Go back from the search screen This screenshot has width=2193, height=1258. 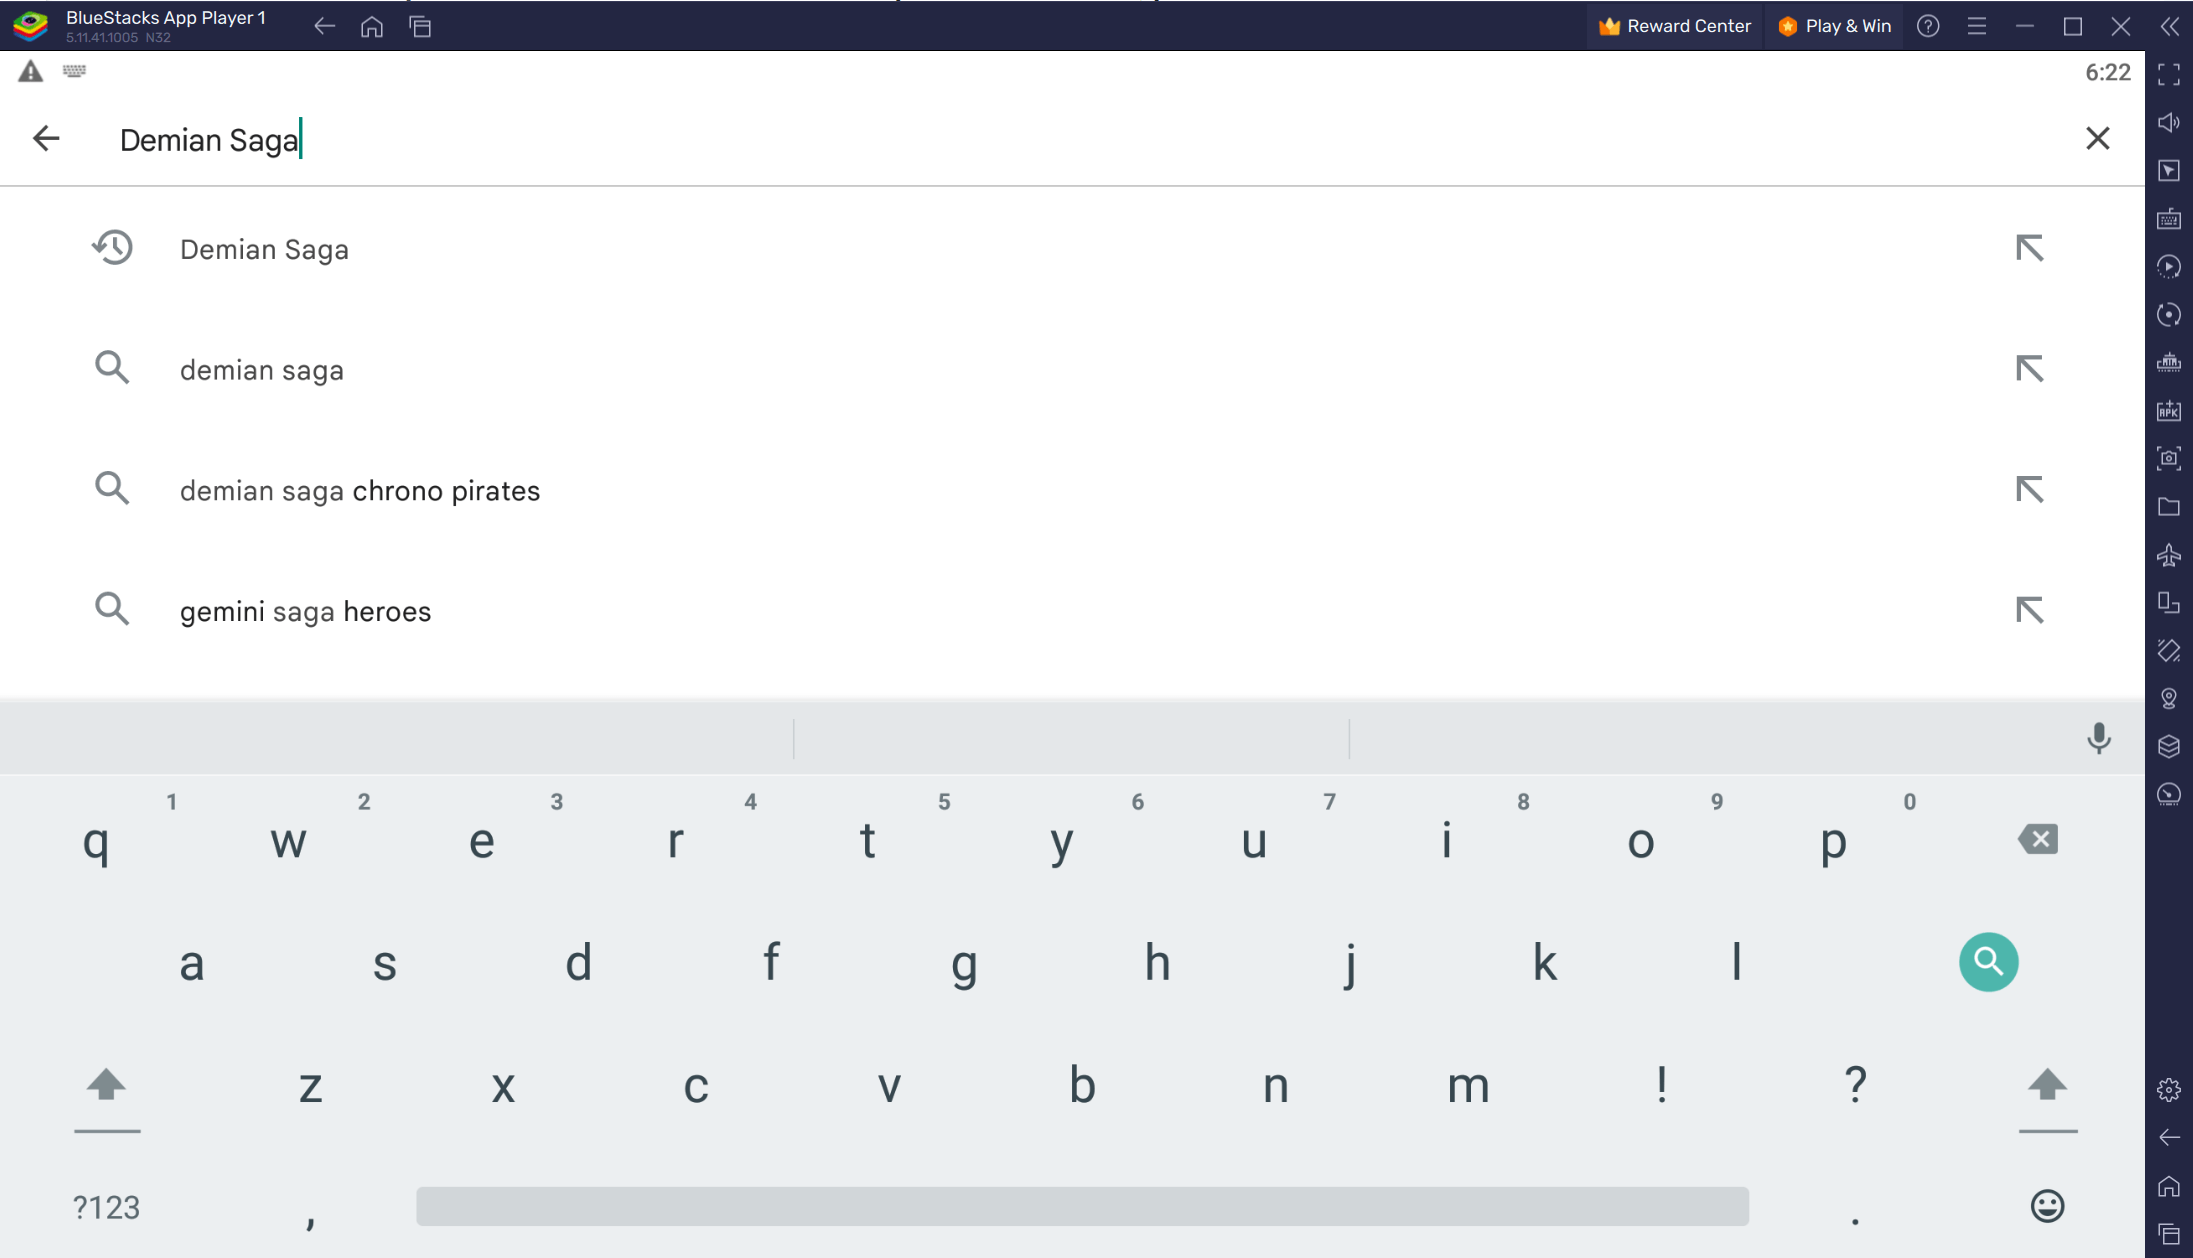[46, 139]
